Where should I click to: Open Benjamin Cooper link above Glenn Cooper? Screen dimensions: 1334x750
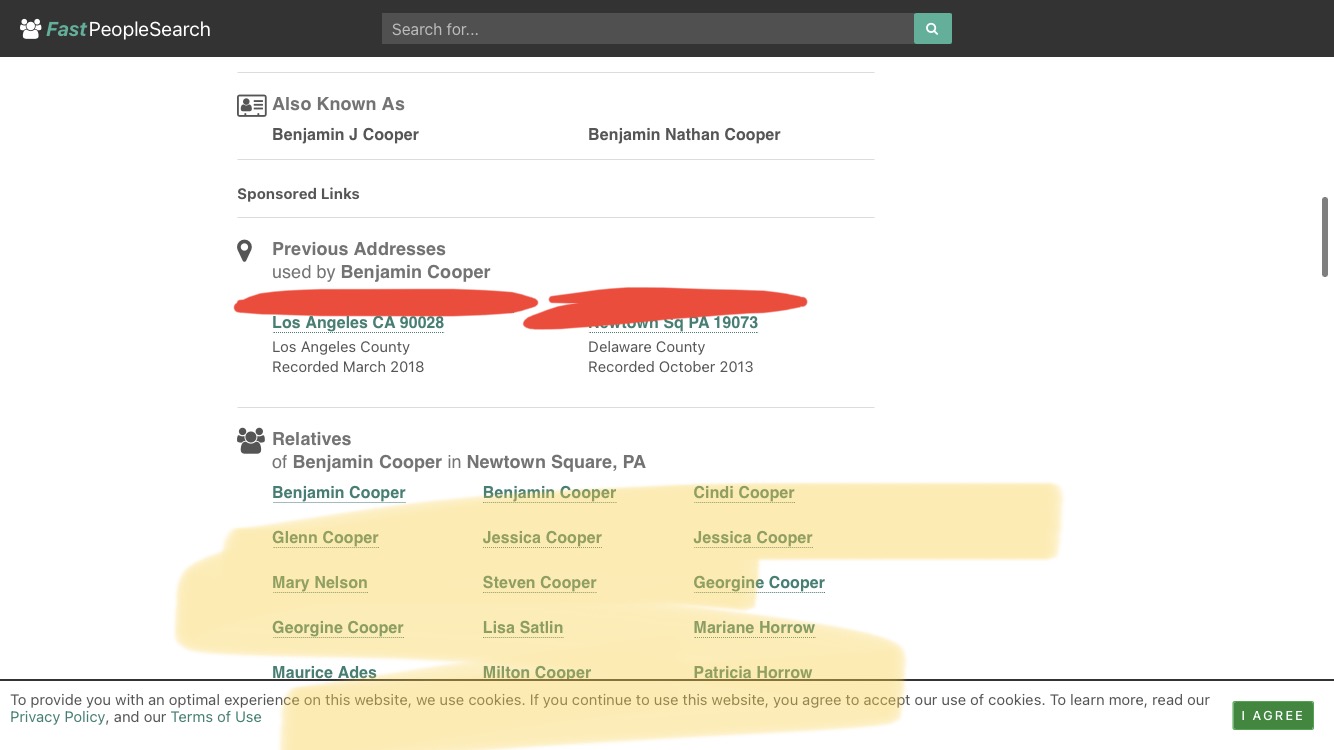tap(339, 493)
